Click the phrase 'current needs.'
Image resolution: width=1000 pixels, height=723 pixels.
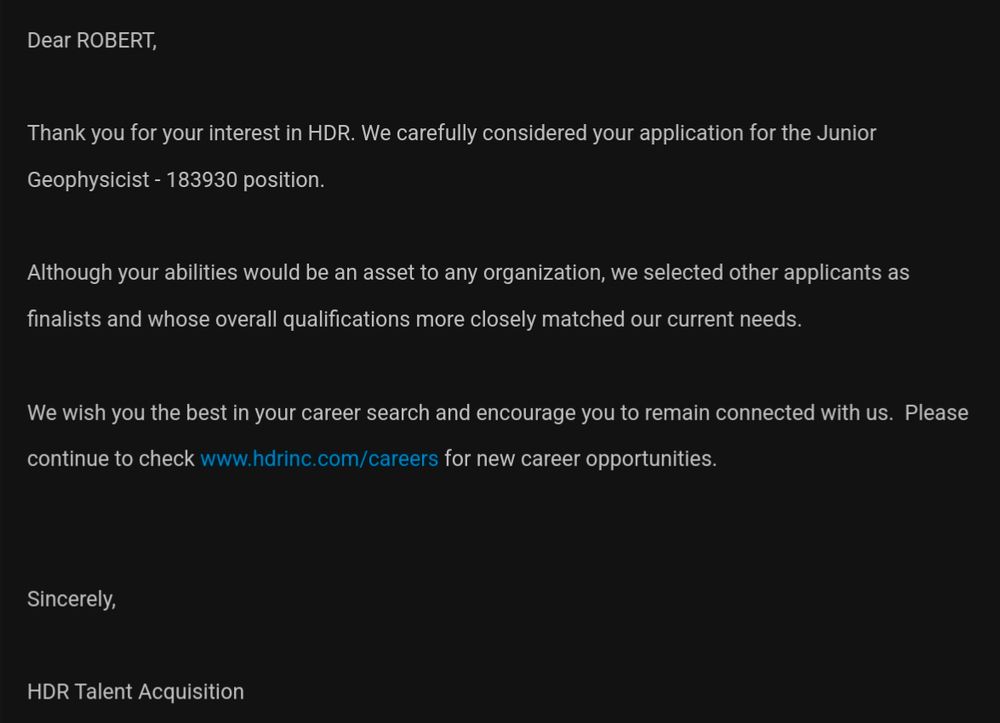(734, 319)
